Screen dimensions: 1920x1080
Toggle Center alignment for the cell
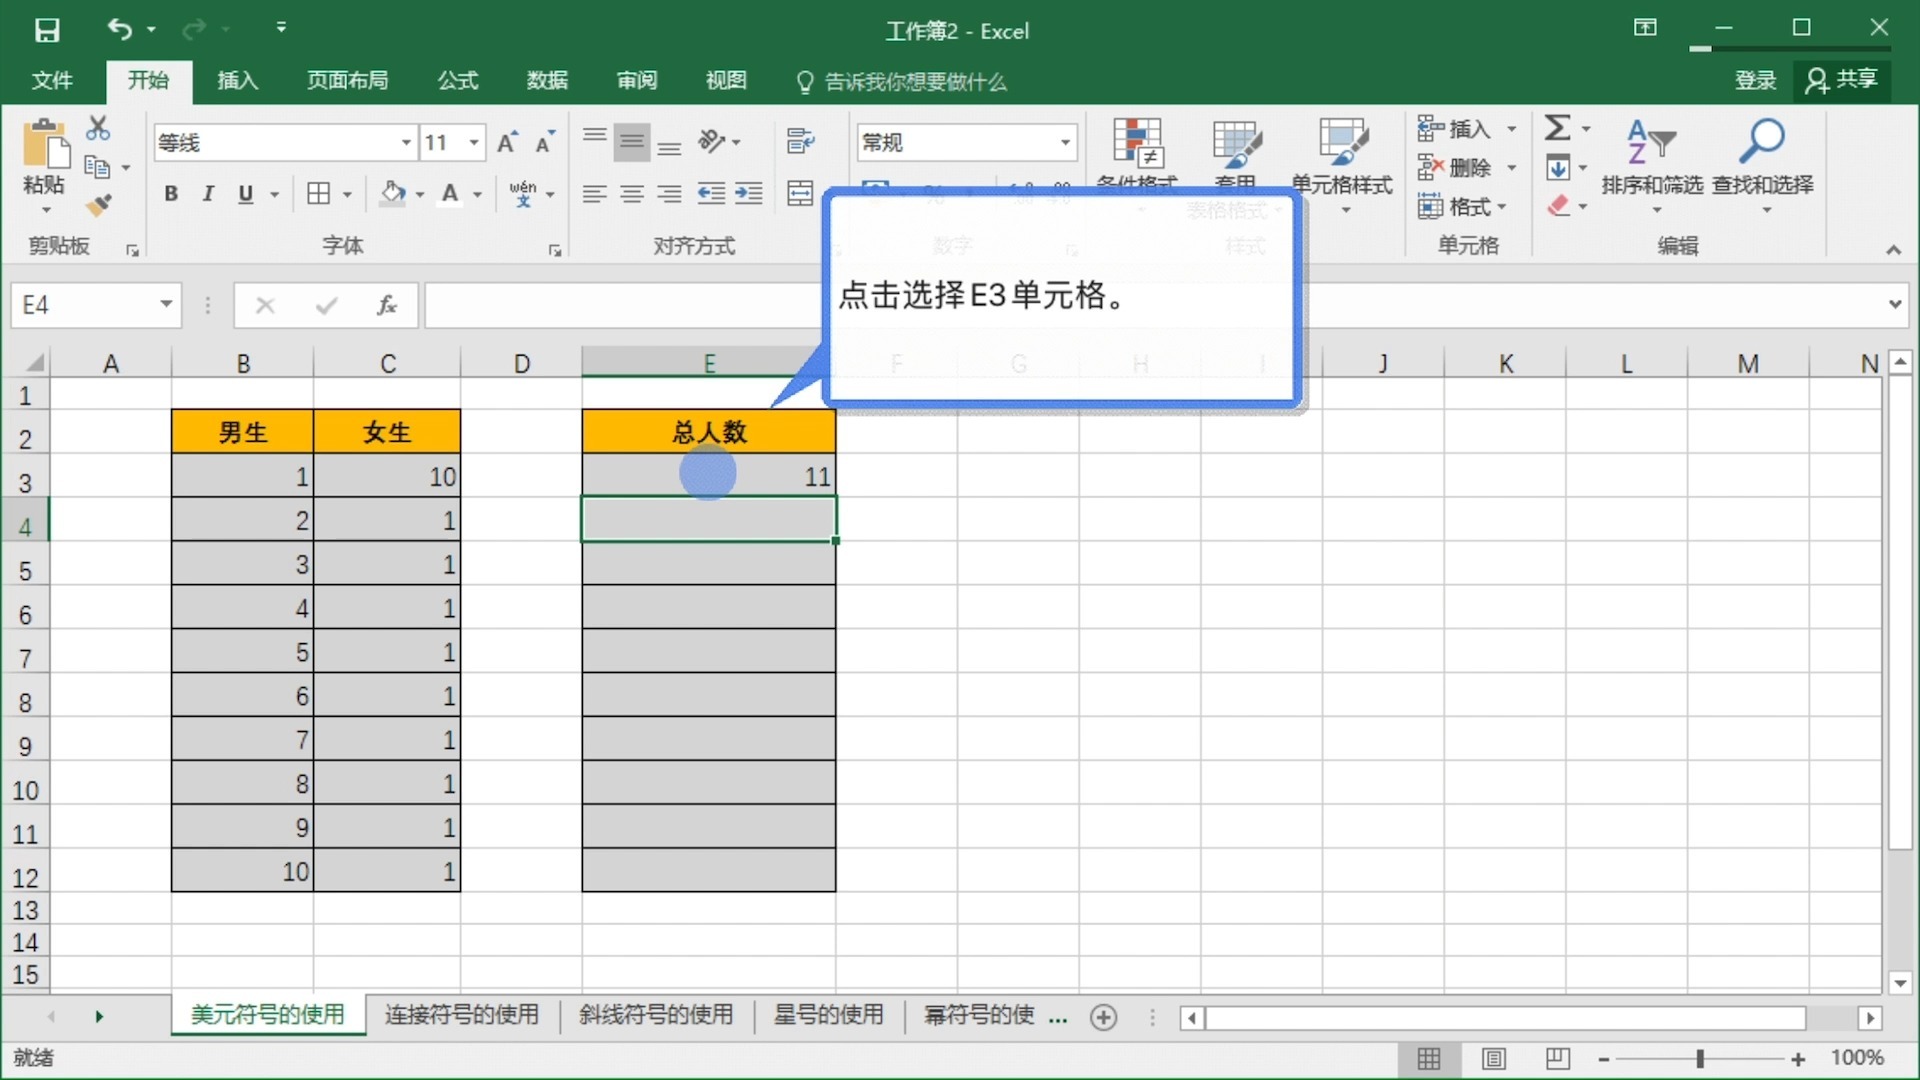[631, 193]
